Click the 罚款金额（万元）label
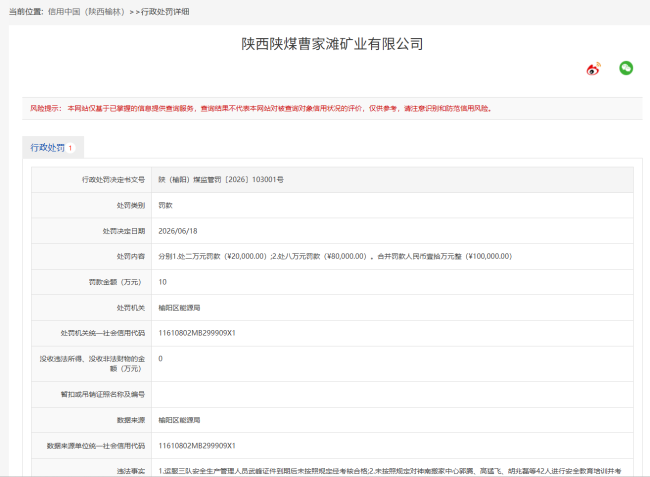The image size is (650, 477). coord(116,282)
